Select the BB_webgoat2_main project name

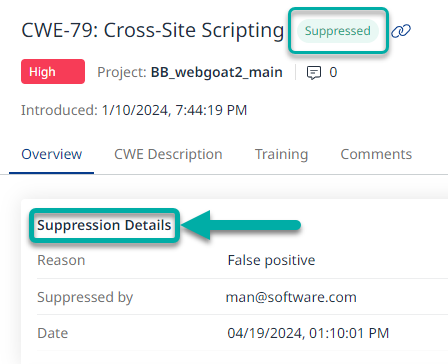pyautogui.click(x=217, y=72)
